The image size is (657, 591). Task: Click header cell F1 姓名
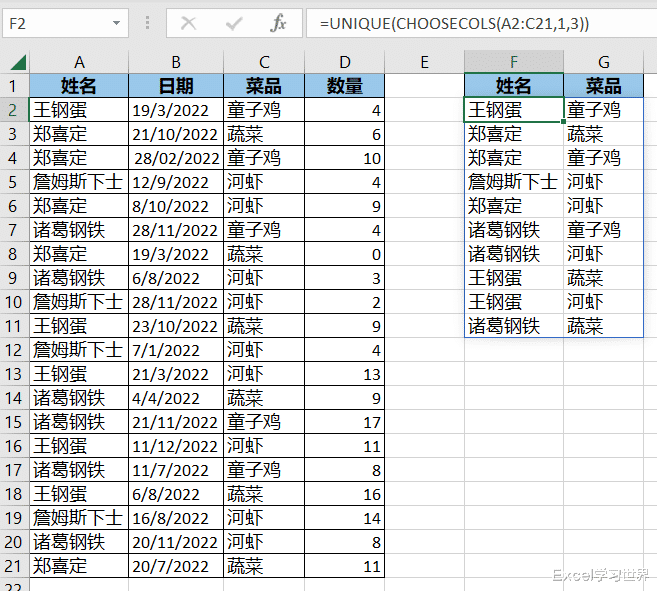514,86
